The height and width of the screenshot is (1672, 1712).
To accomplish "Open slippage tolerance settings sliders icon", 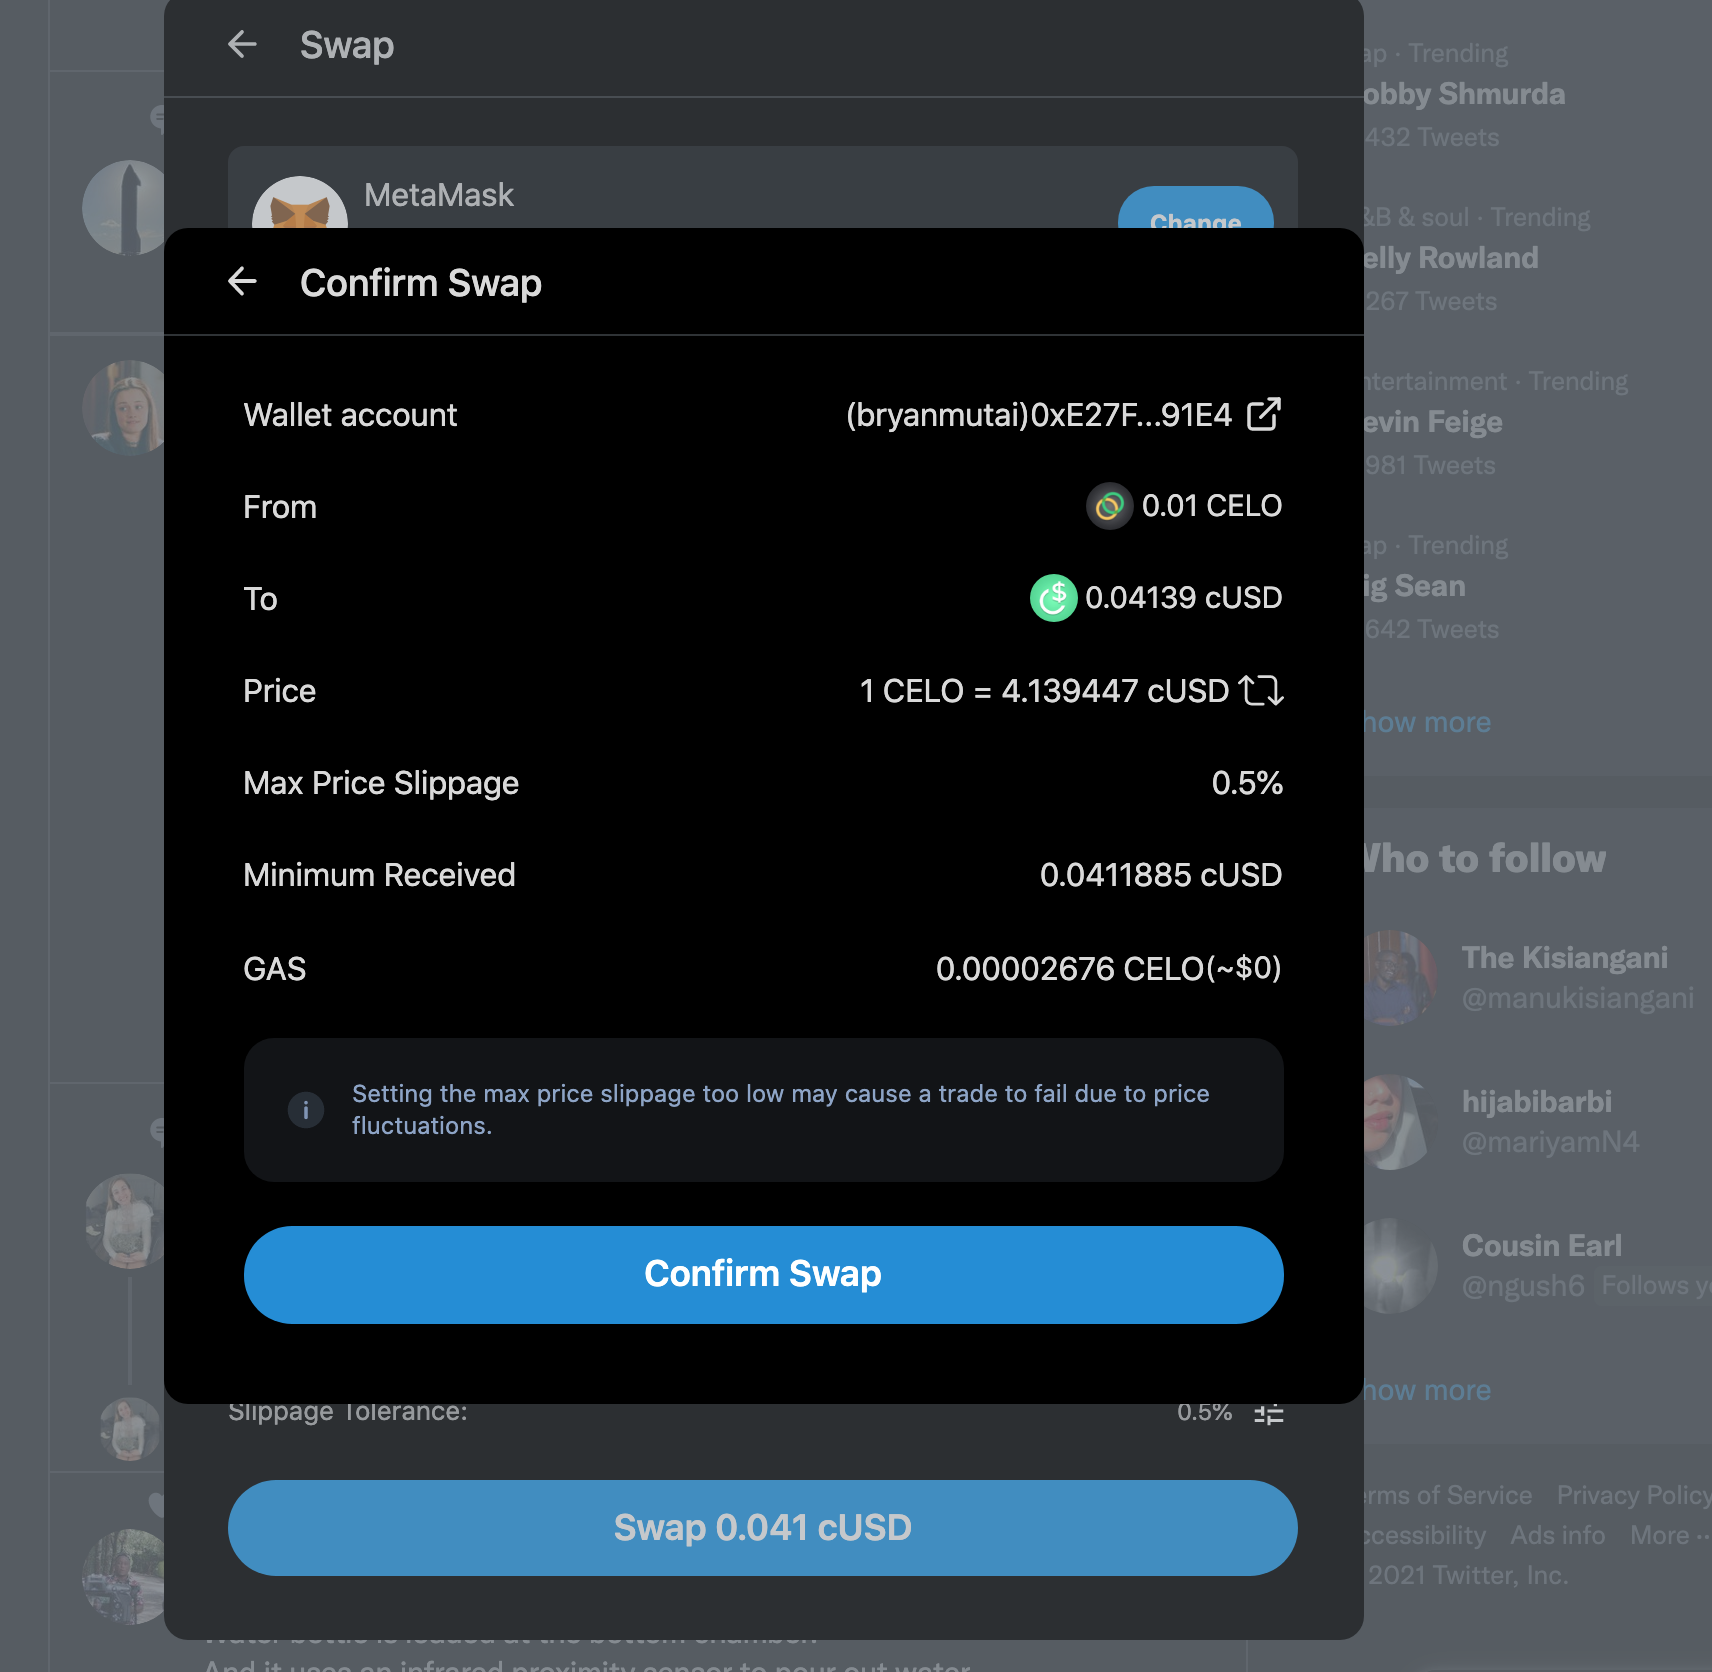I will (1268, 1414).
